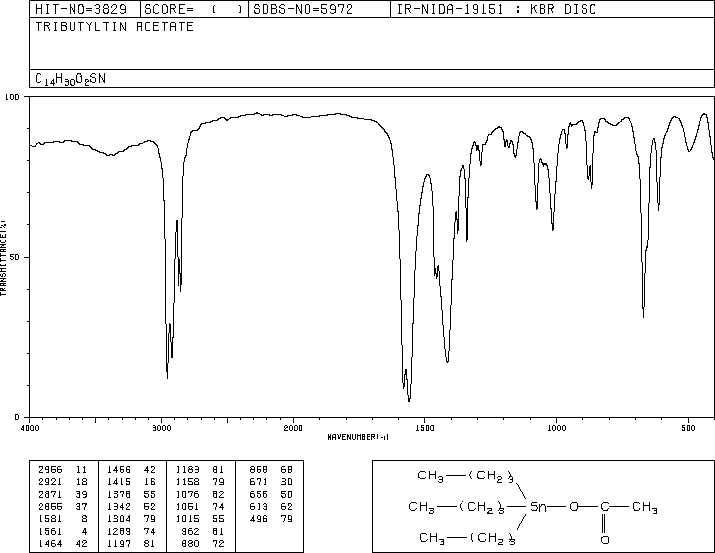Select peak table entry 2871
This screenshot has height=553, width=715.
coord(50,494)
